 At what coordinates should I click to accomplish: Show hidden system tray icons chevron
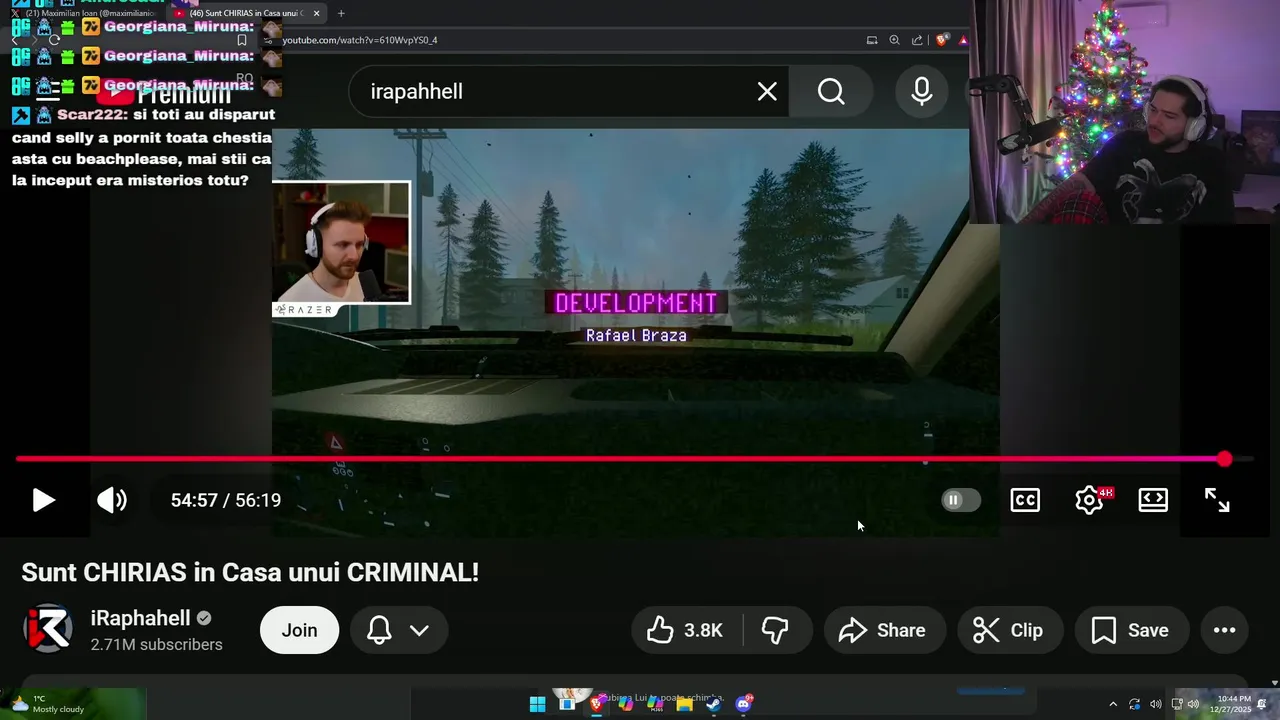1113,704
